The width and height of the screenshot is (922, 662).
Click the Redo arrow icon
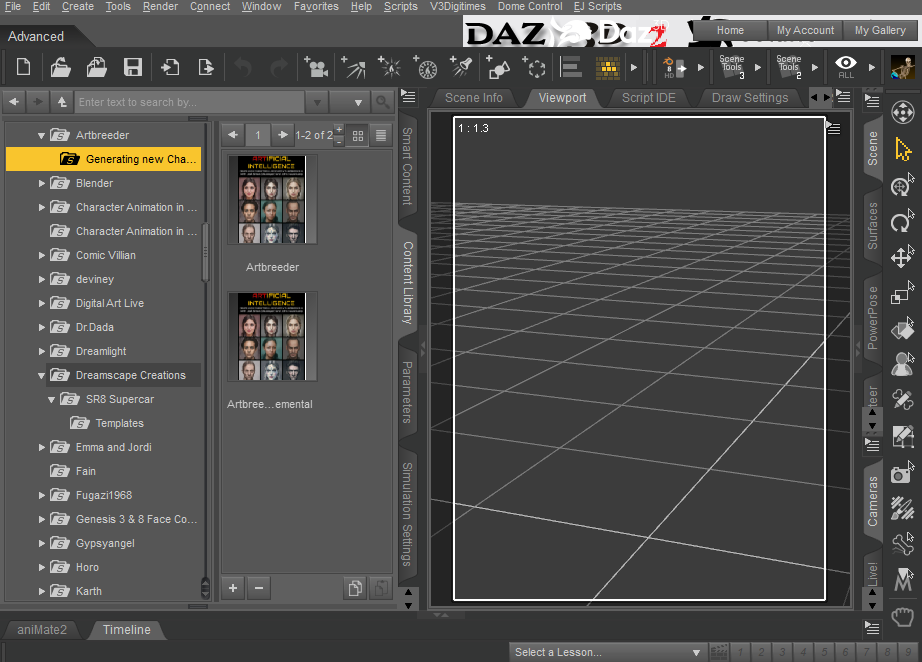pyautogui.click(x=279, y=67)
